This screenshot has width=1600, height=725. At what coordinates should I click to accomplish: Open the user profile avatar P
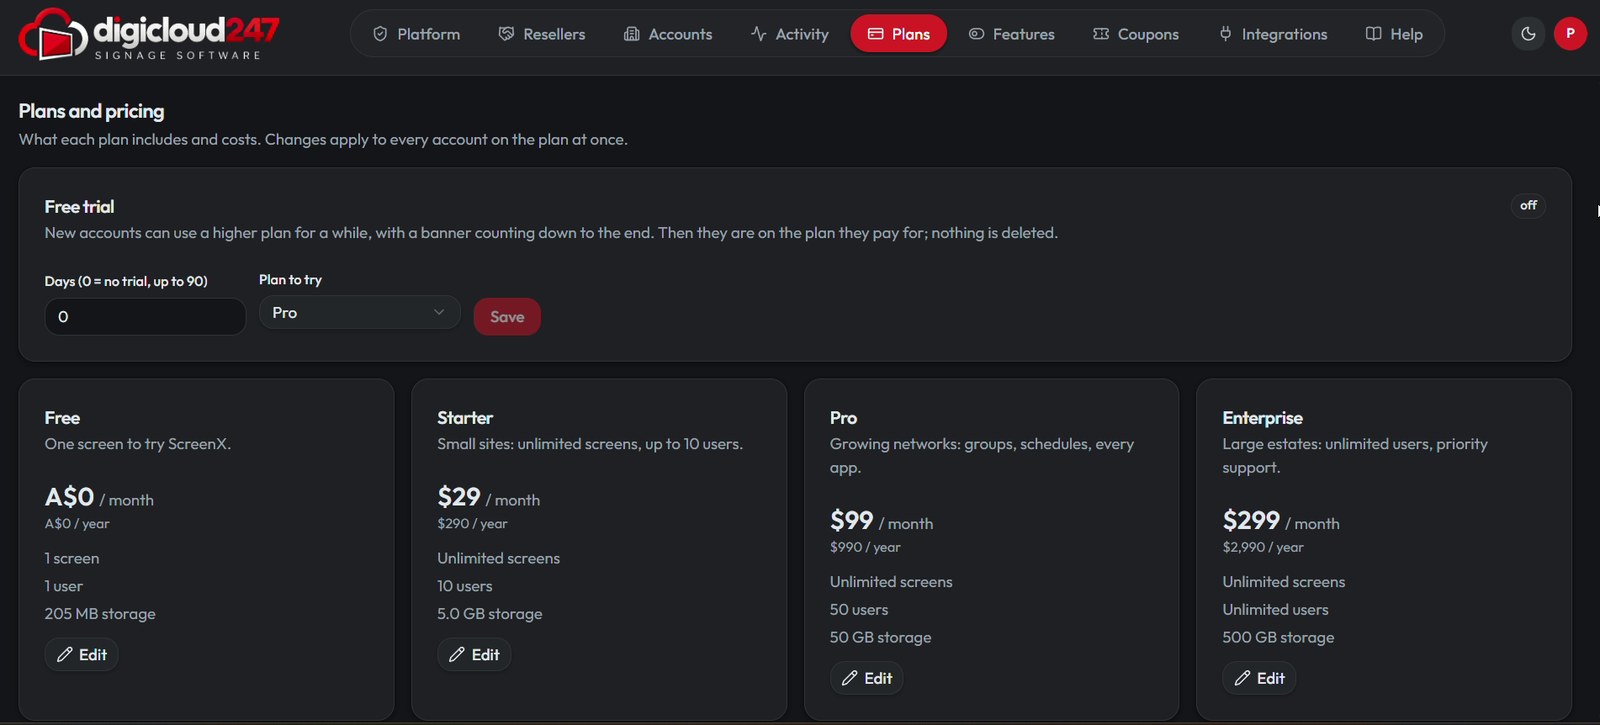tap(1570, 34)
